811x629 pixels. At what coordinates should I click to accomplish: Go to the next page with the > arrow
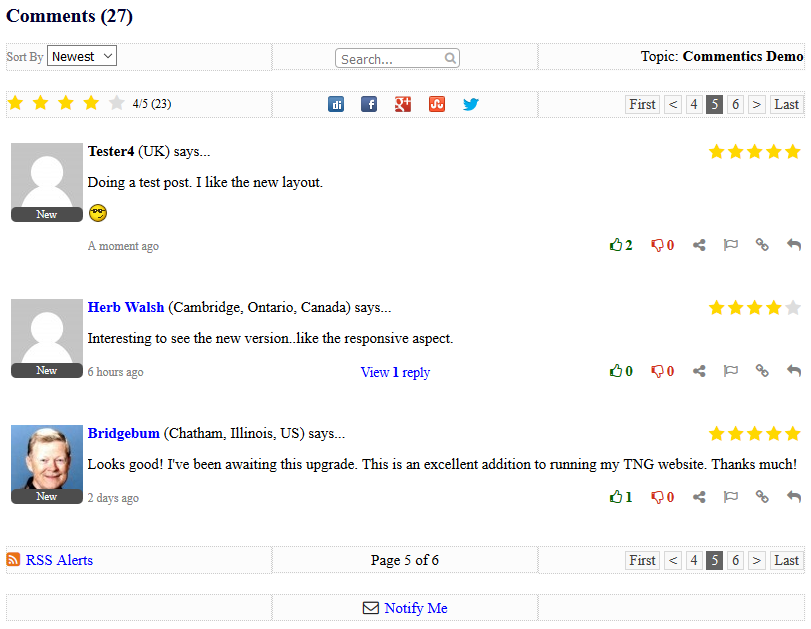(x=756, y=103)
